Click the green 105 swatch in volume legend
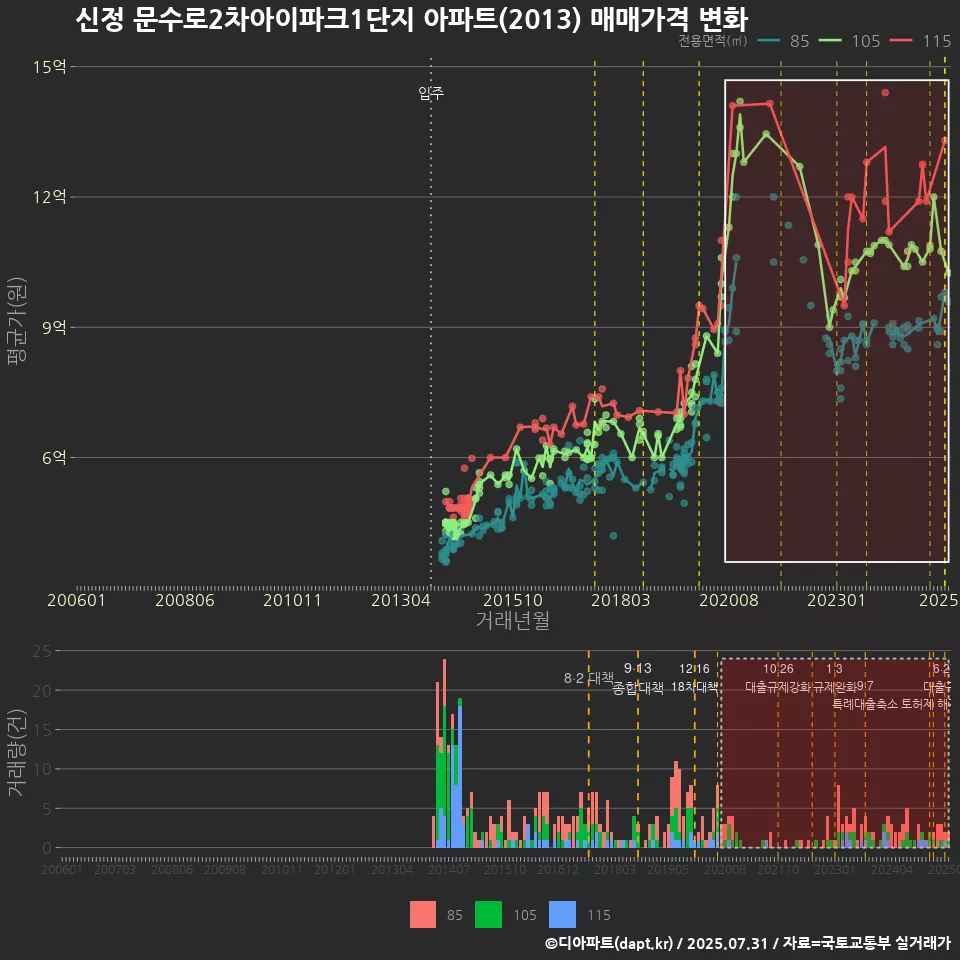960x960 pixels. 488,914
